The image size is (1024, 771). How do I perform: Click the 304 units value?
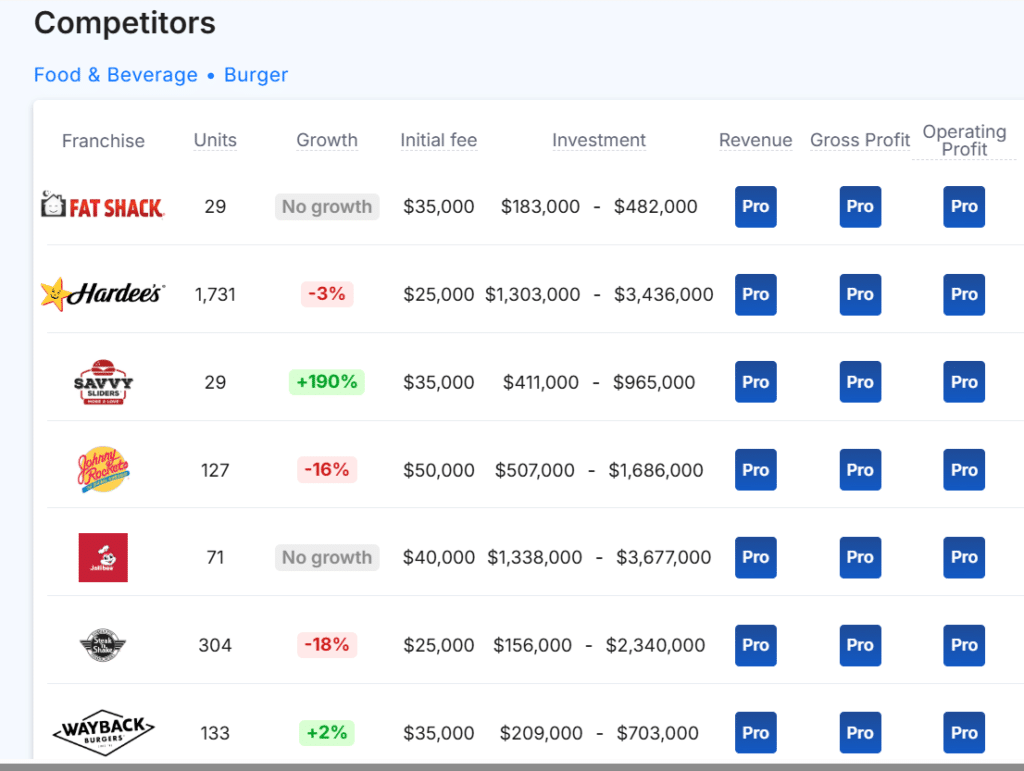click(215, 645)
